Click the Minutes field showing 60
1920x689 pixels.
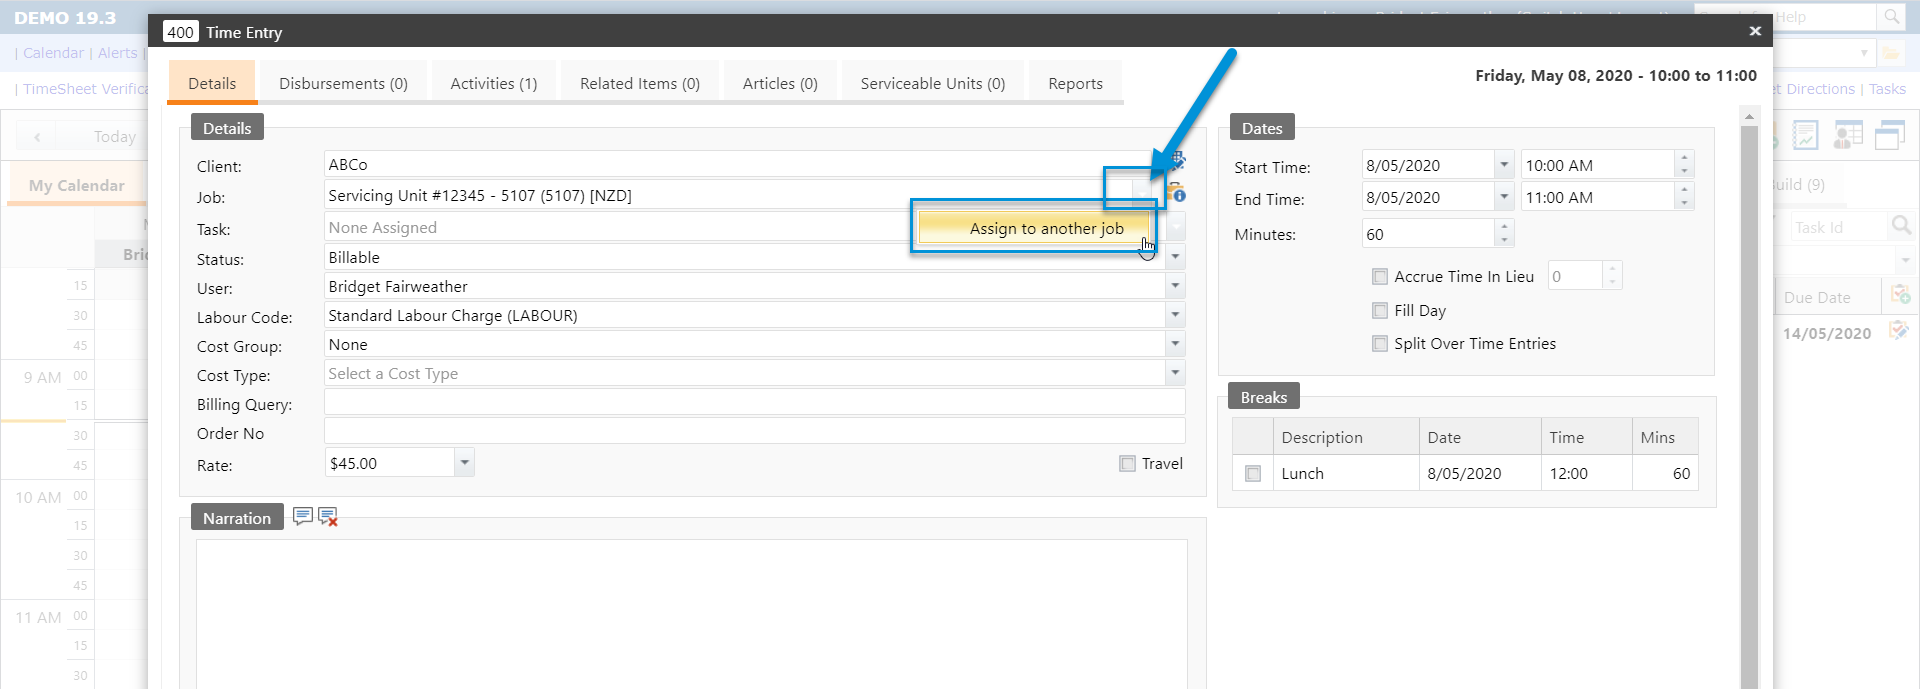pyautogui.click(x=1428, y=234)
